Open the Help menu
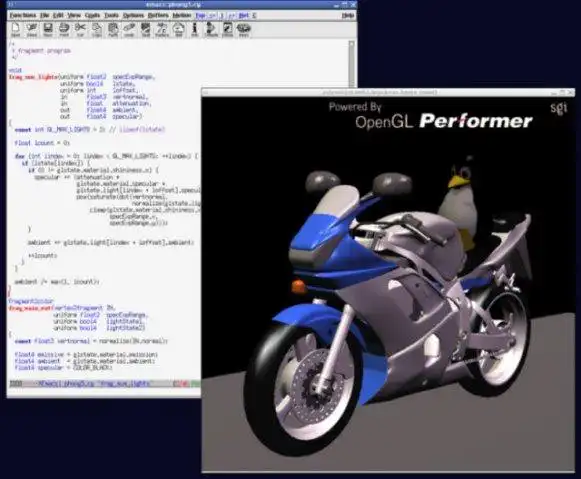 pos(348,15)
